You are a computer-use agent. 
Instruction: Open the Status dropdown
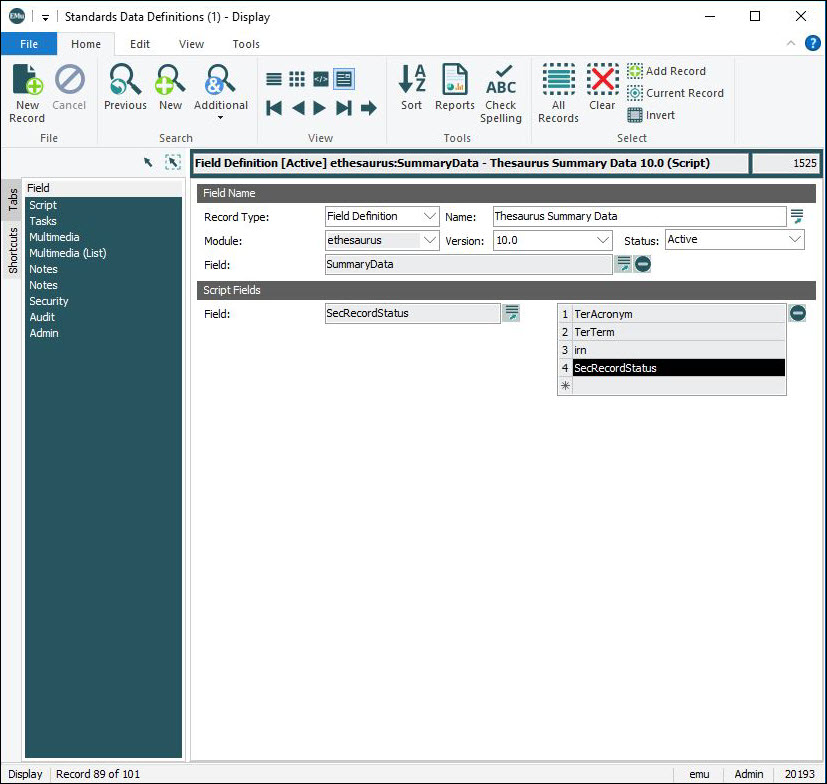794,240
